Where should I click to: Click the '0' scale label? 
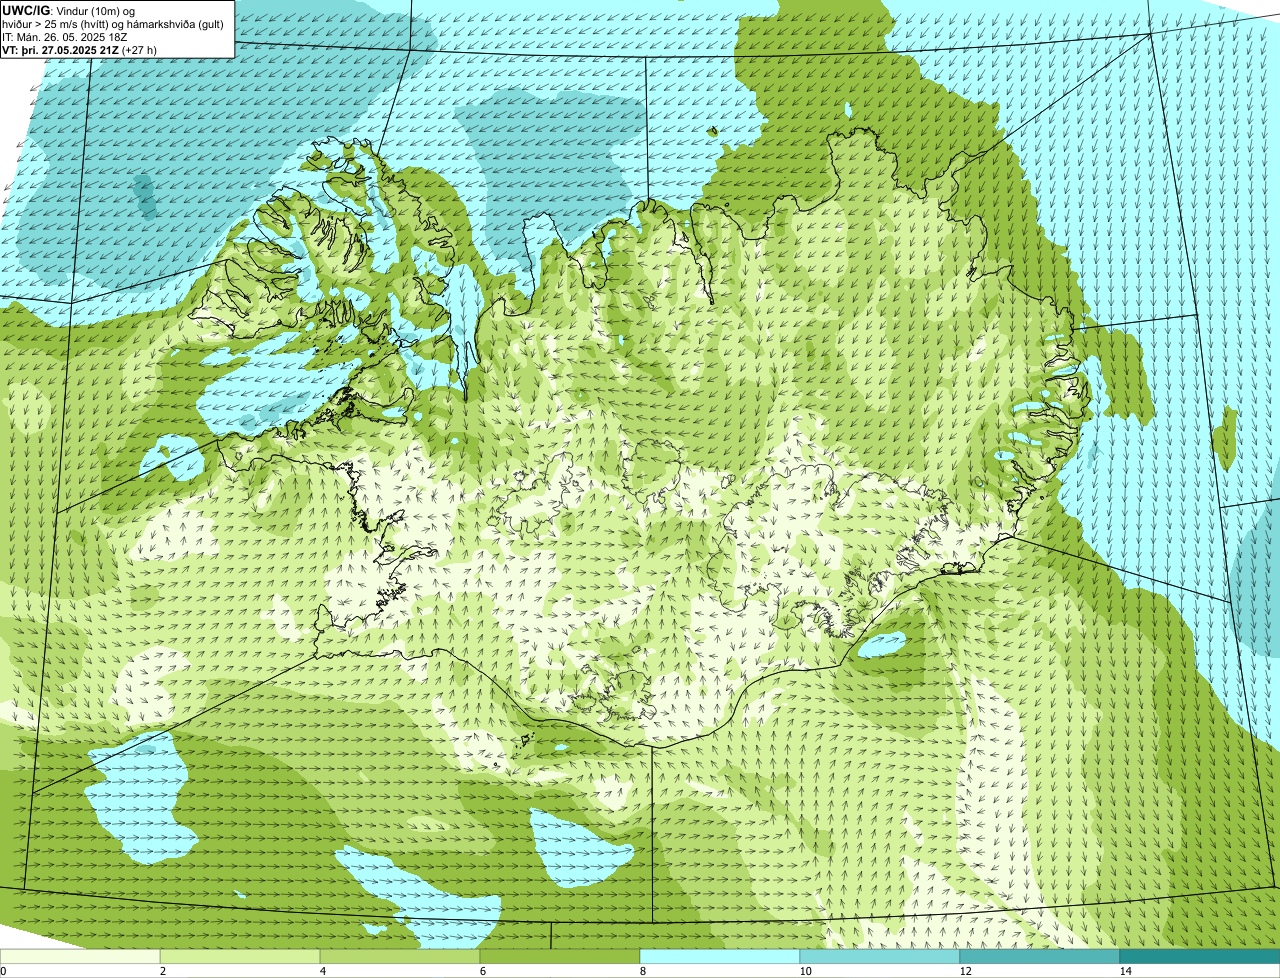click(x=3, y=971)
